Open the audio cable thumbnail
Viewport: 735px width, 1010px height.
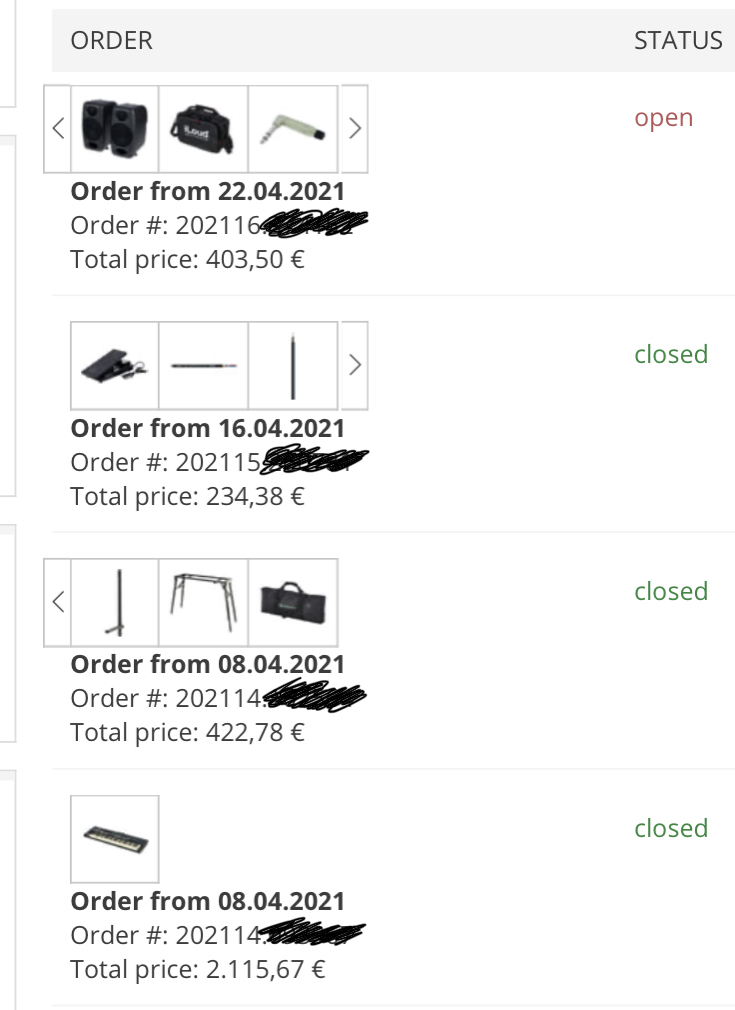pyautogui.click(x=203, y=365)
